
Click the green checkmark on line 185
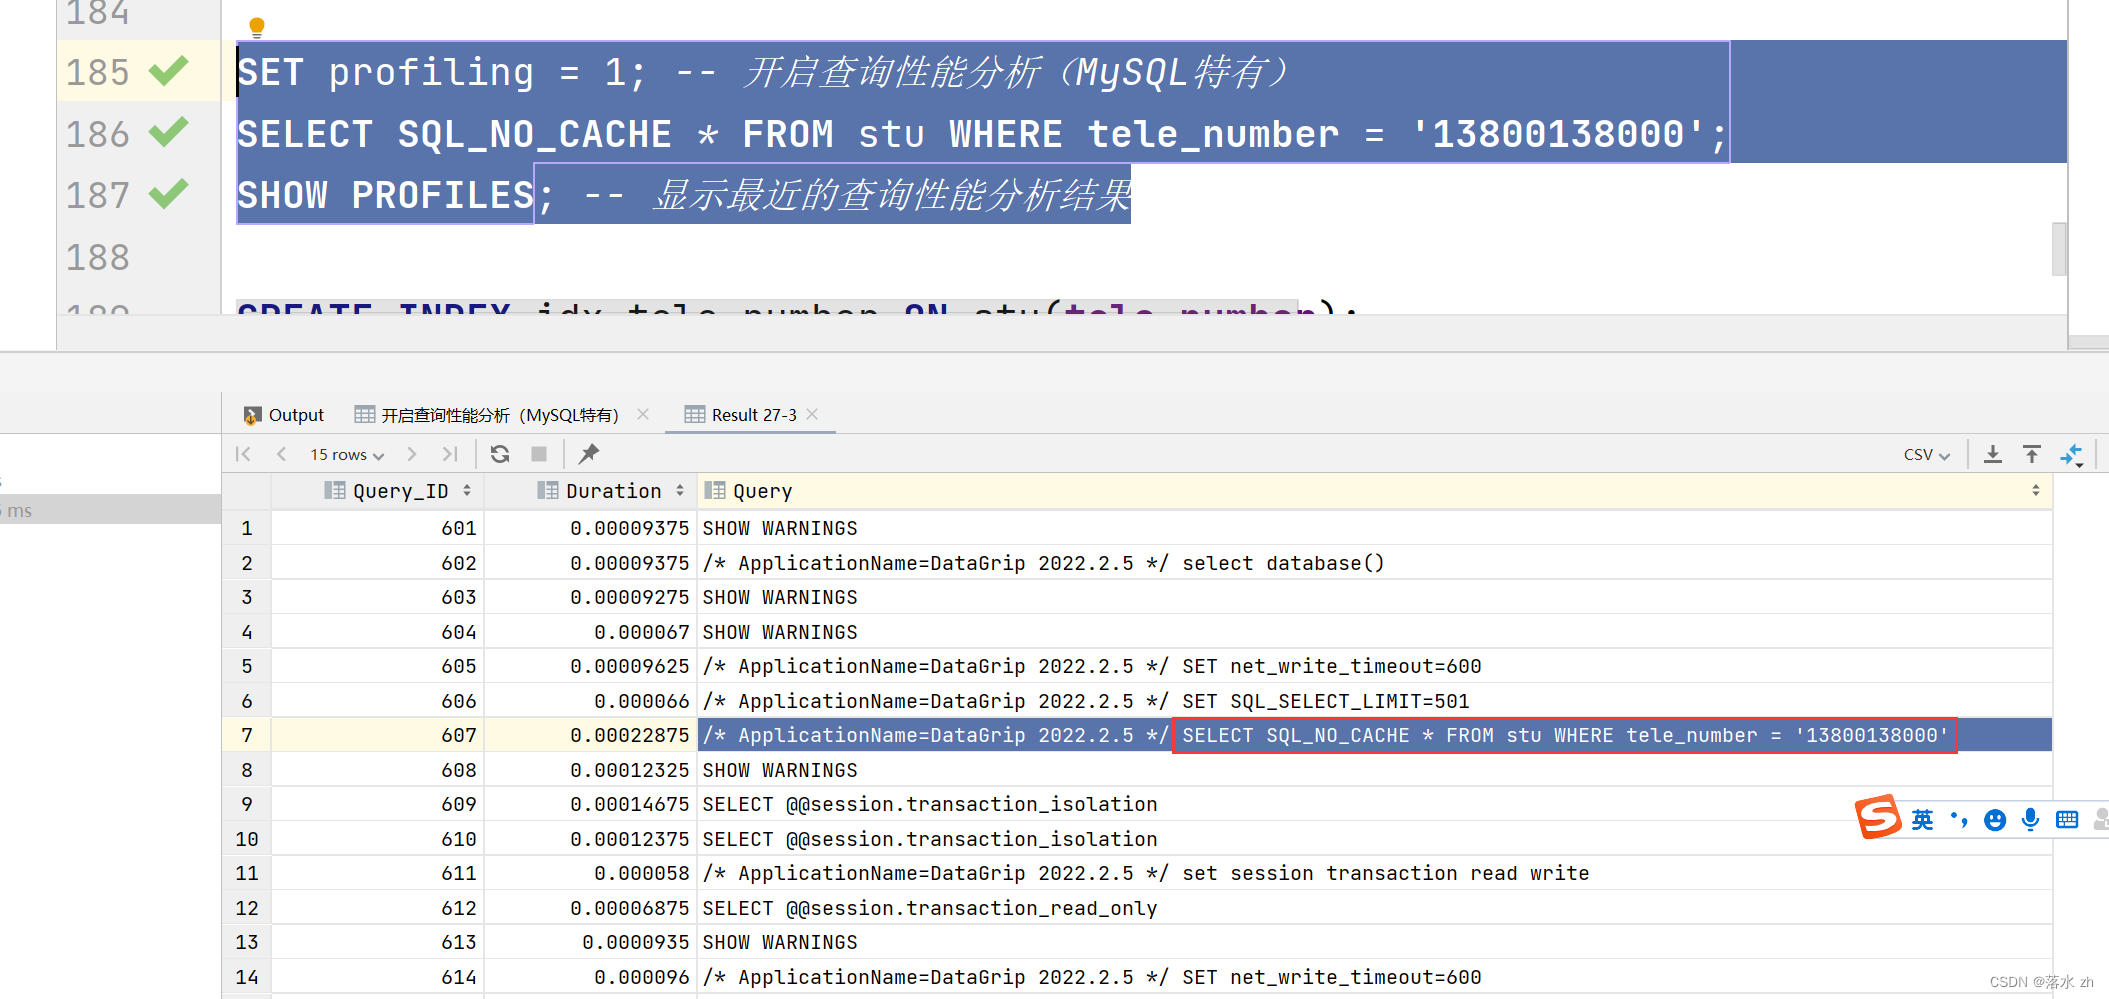click(169, 72)
